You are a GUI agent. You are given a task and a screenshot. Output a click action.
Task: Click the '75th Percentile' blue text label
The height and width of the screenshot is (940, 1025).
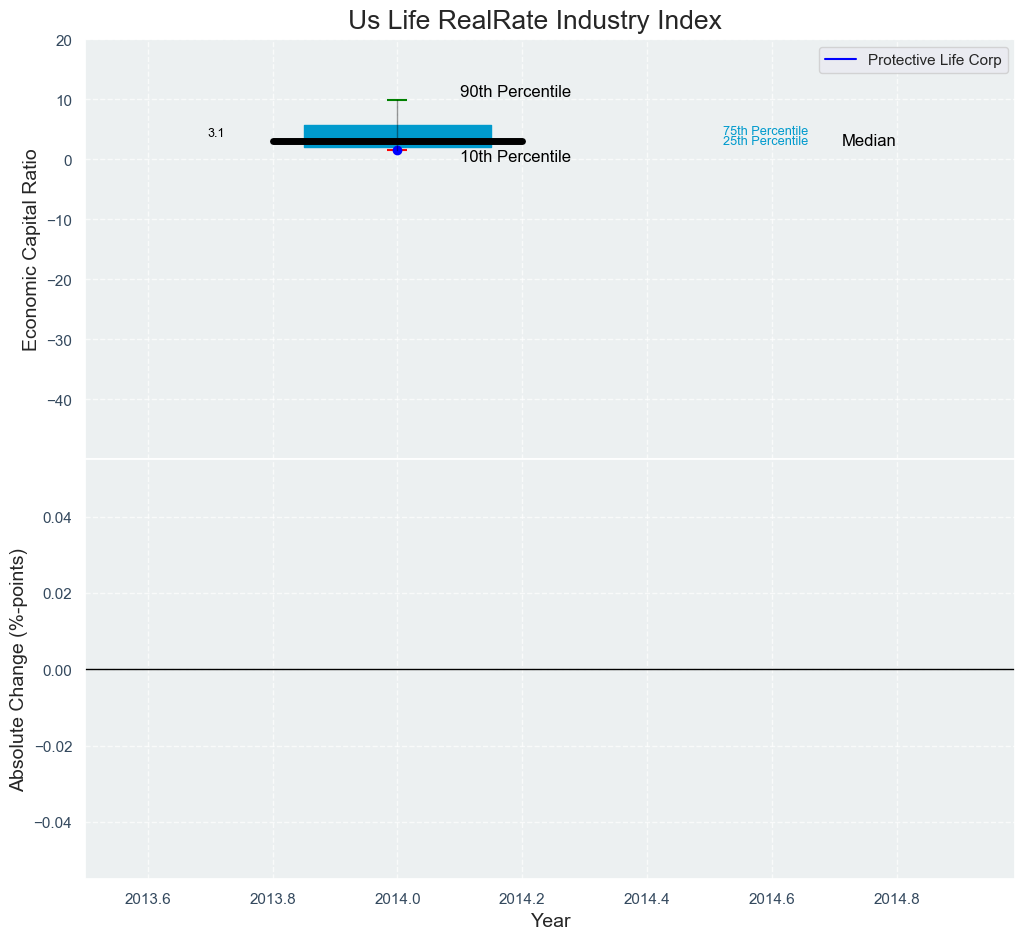[x=765, y=131]
